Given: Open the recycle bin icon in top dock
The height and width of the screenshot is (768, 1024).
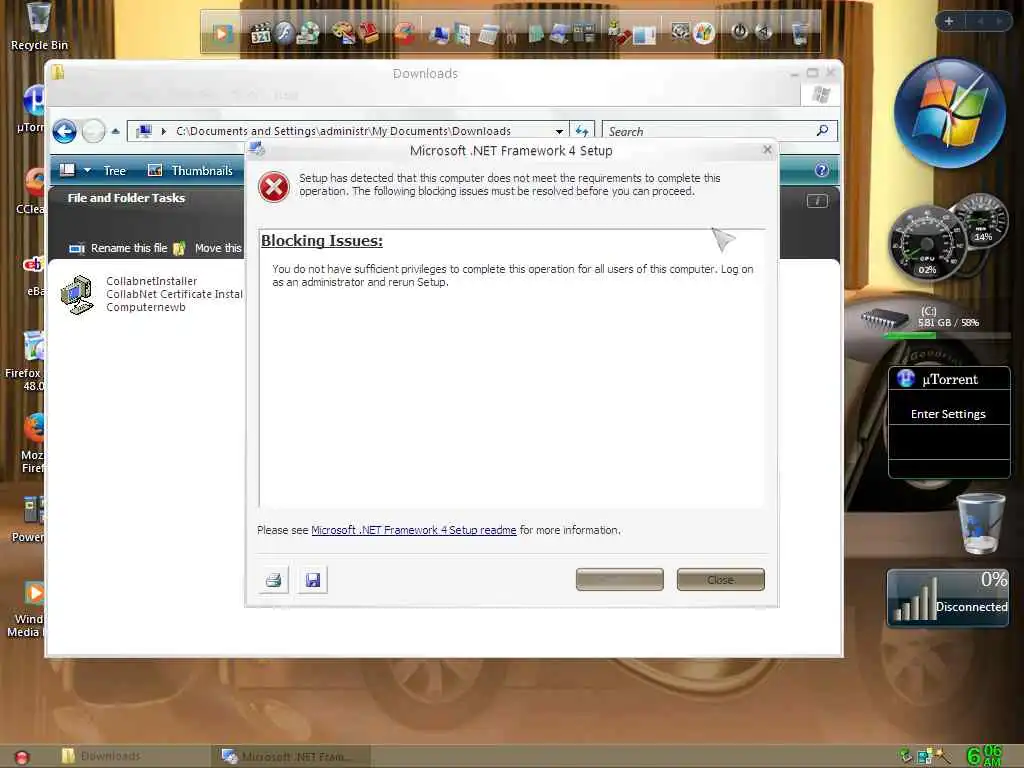Looking at the screenshot, I should pos(799,33).
